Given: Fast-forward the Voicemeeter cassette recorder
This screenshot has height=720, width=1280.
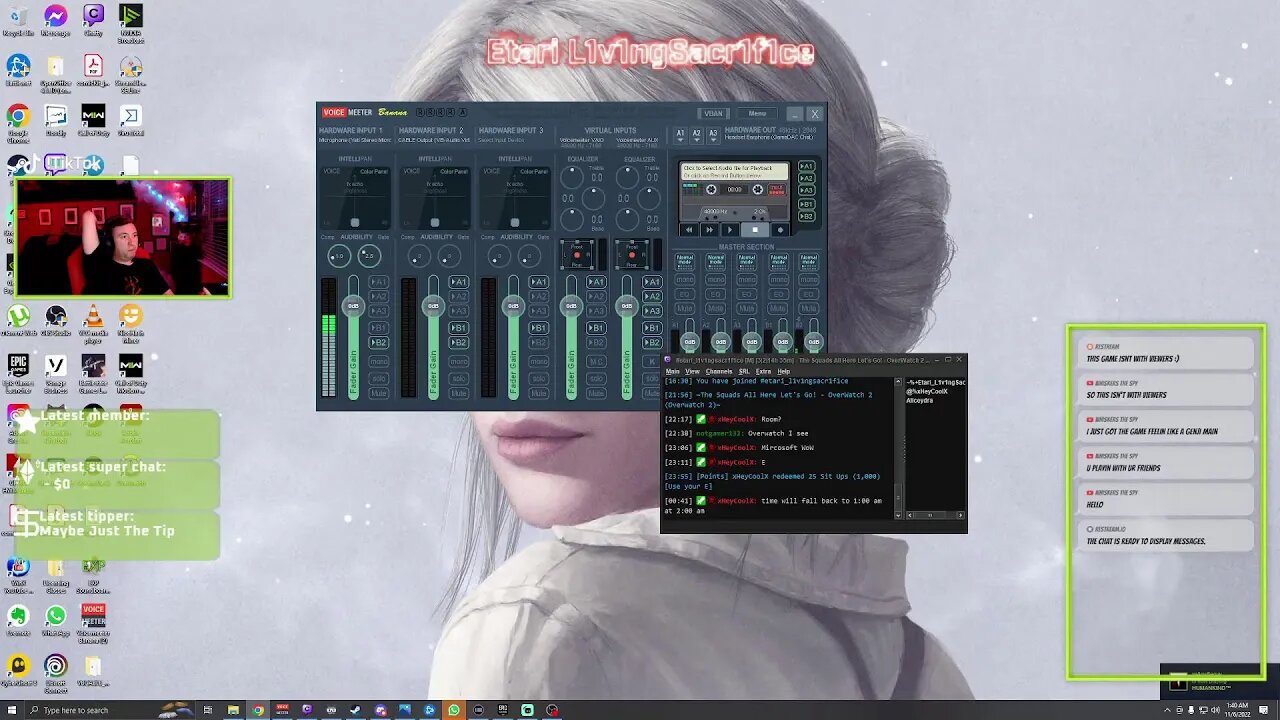Looking at the screenshot, I should 709,230.
